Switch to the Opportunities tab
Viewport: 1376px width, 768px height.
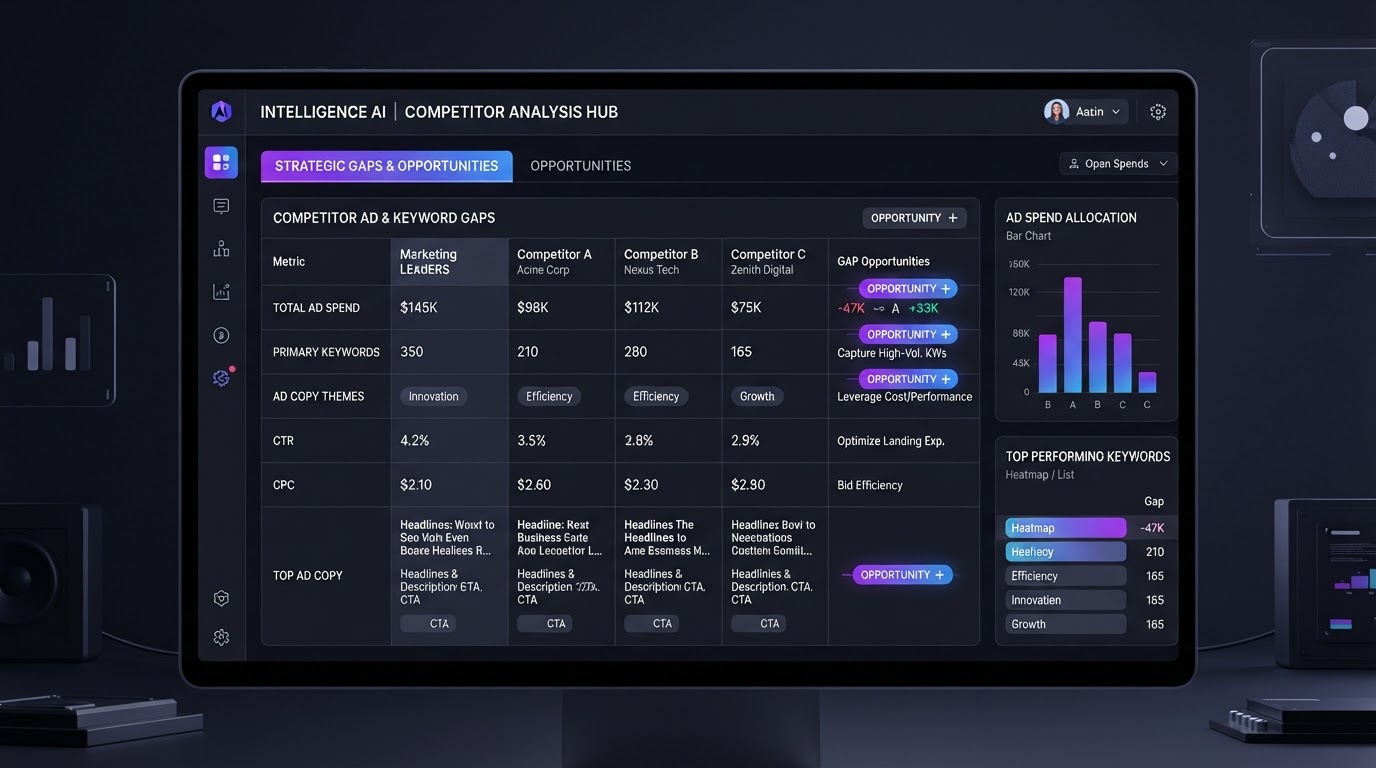(x=581, y=166)
